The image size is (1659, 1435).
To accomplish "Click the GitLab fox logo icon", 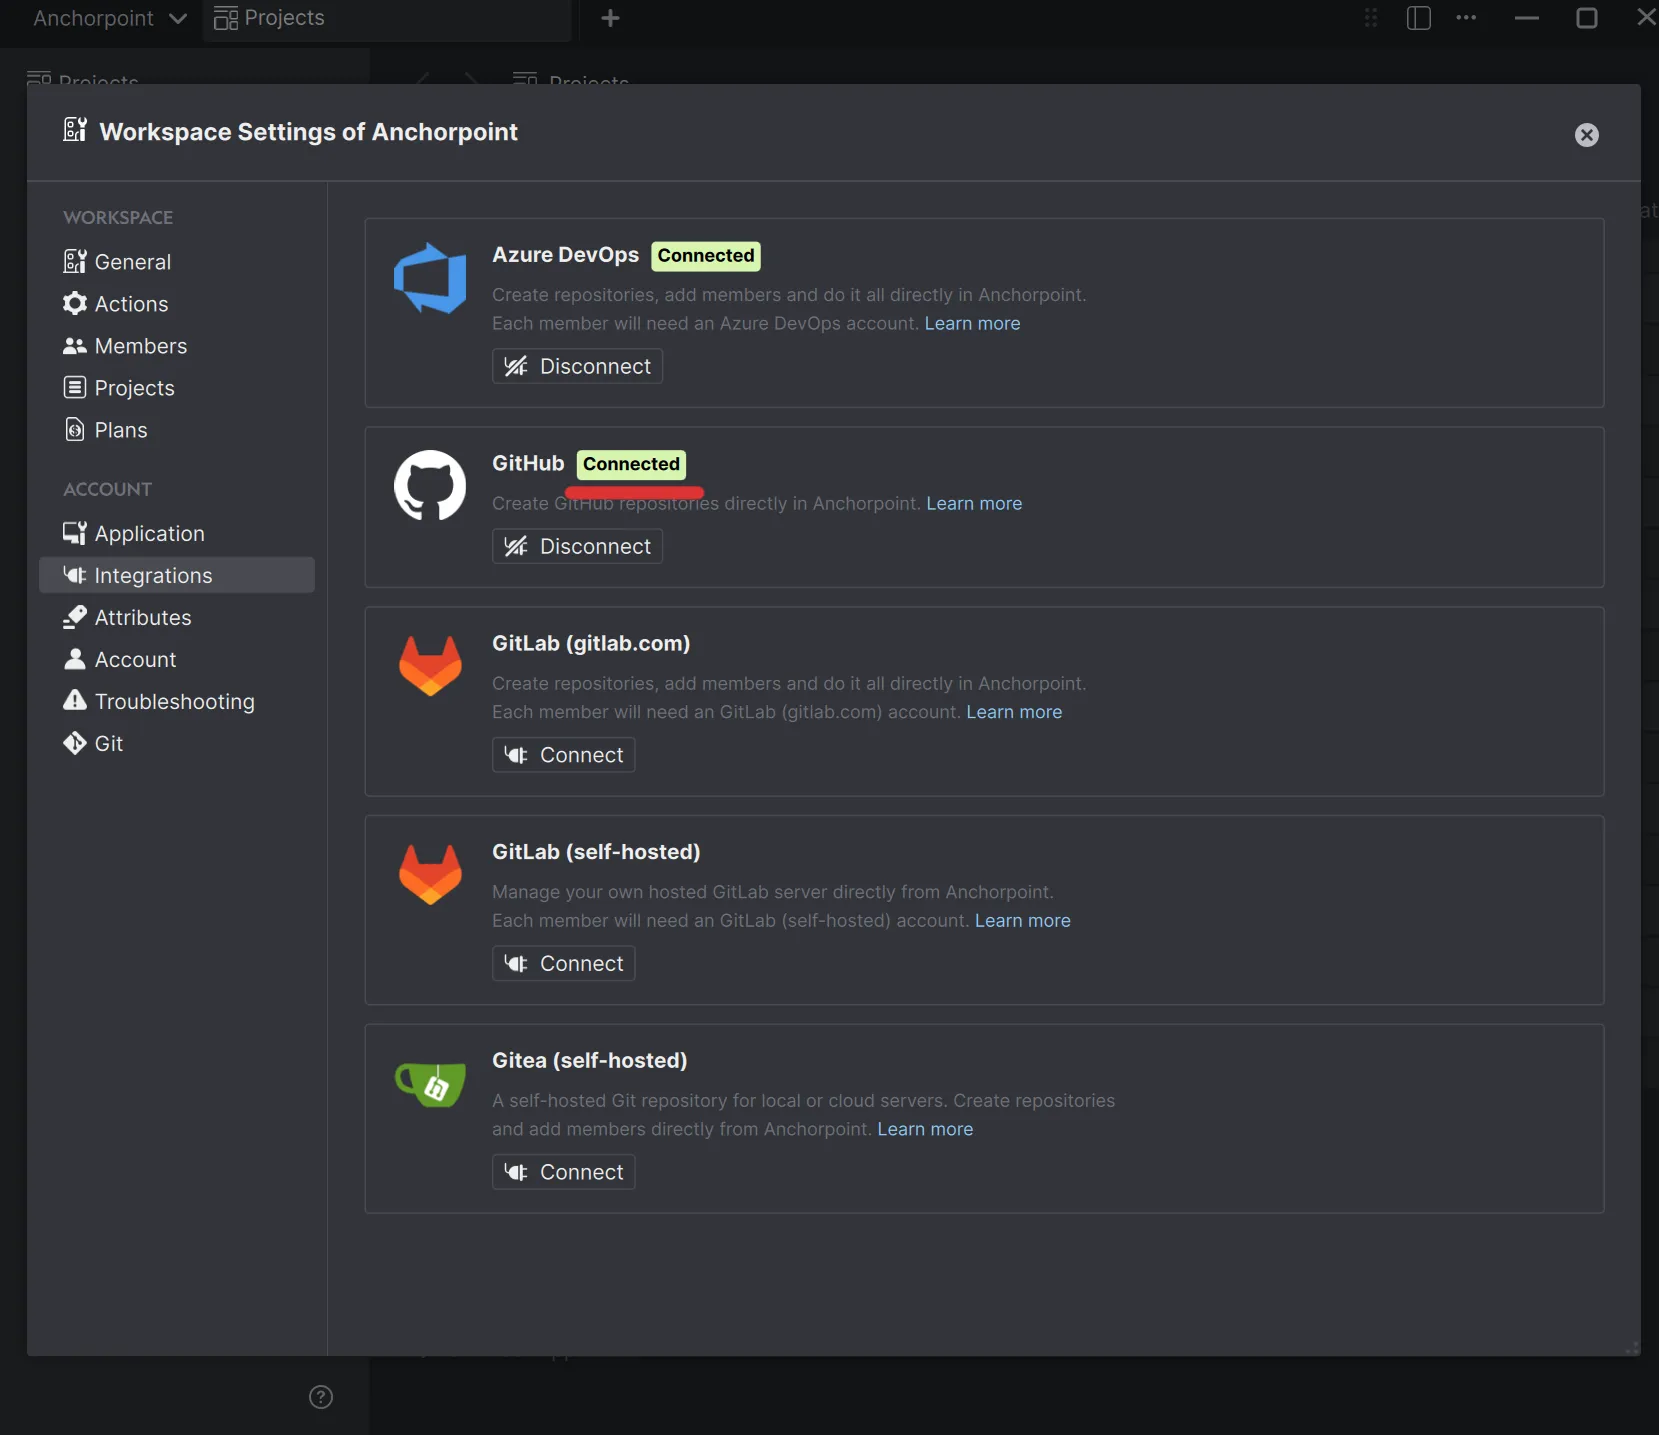I will click(429, 664).
